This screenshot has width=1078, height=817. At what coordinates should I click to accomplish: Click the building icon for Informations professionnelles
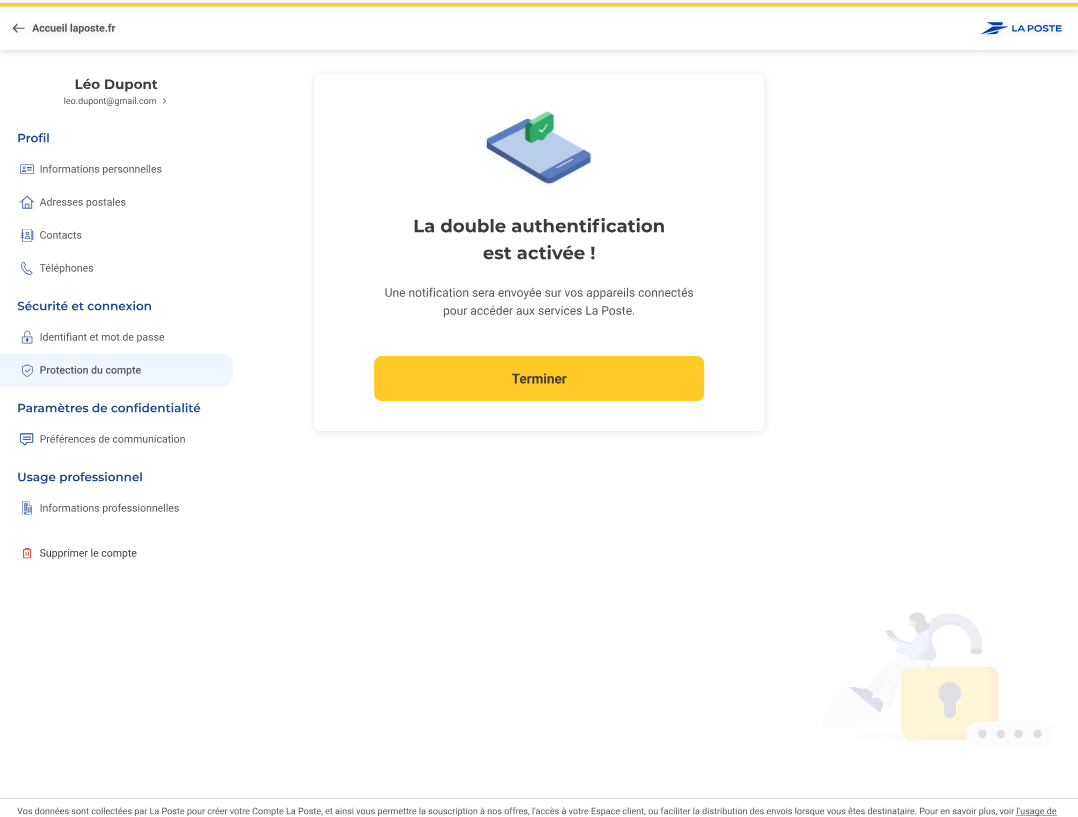pyautogui.click(x=27, y=508)
